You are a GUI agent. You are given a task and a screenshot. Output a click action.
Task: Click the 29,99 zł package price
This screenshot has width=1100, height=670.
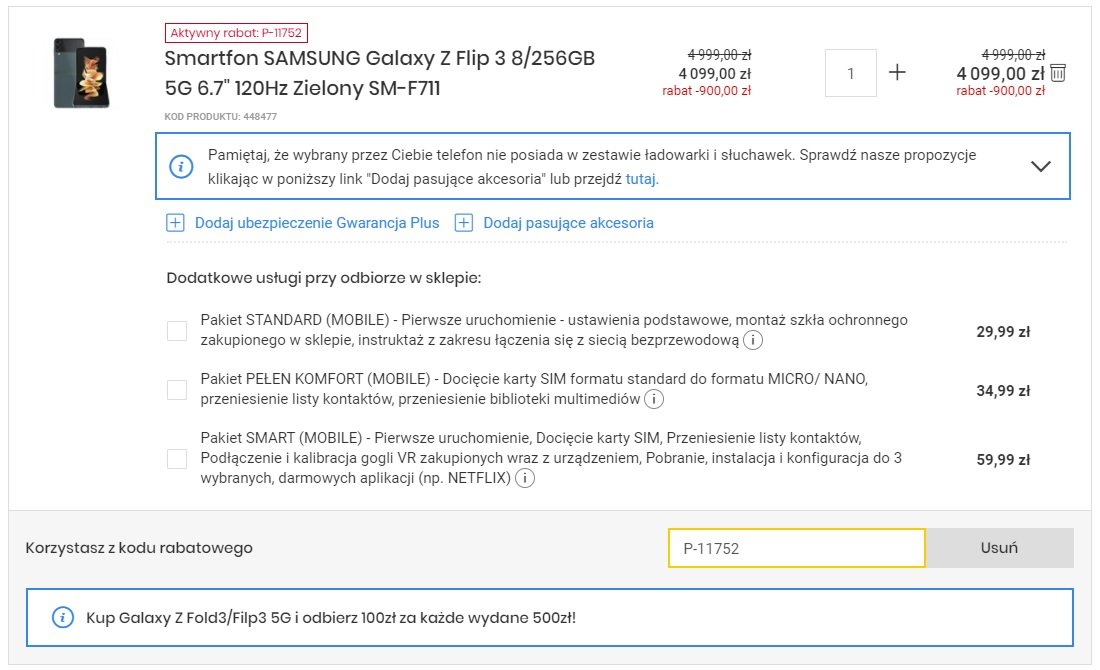[1003, 331]
